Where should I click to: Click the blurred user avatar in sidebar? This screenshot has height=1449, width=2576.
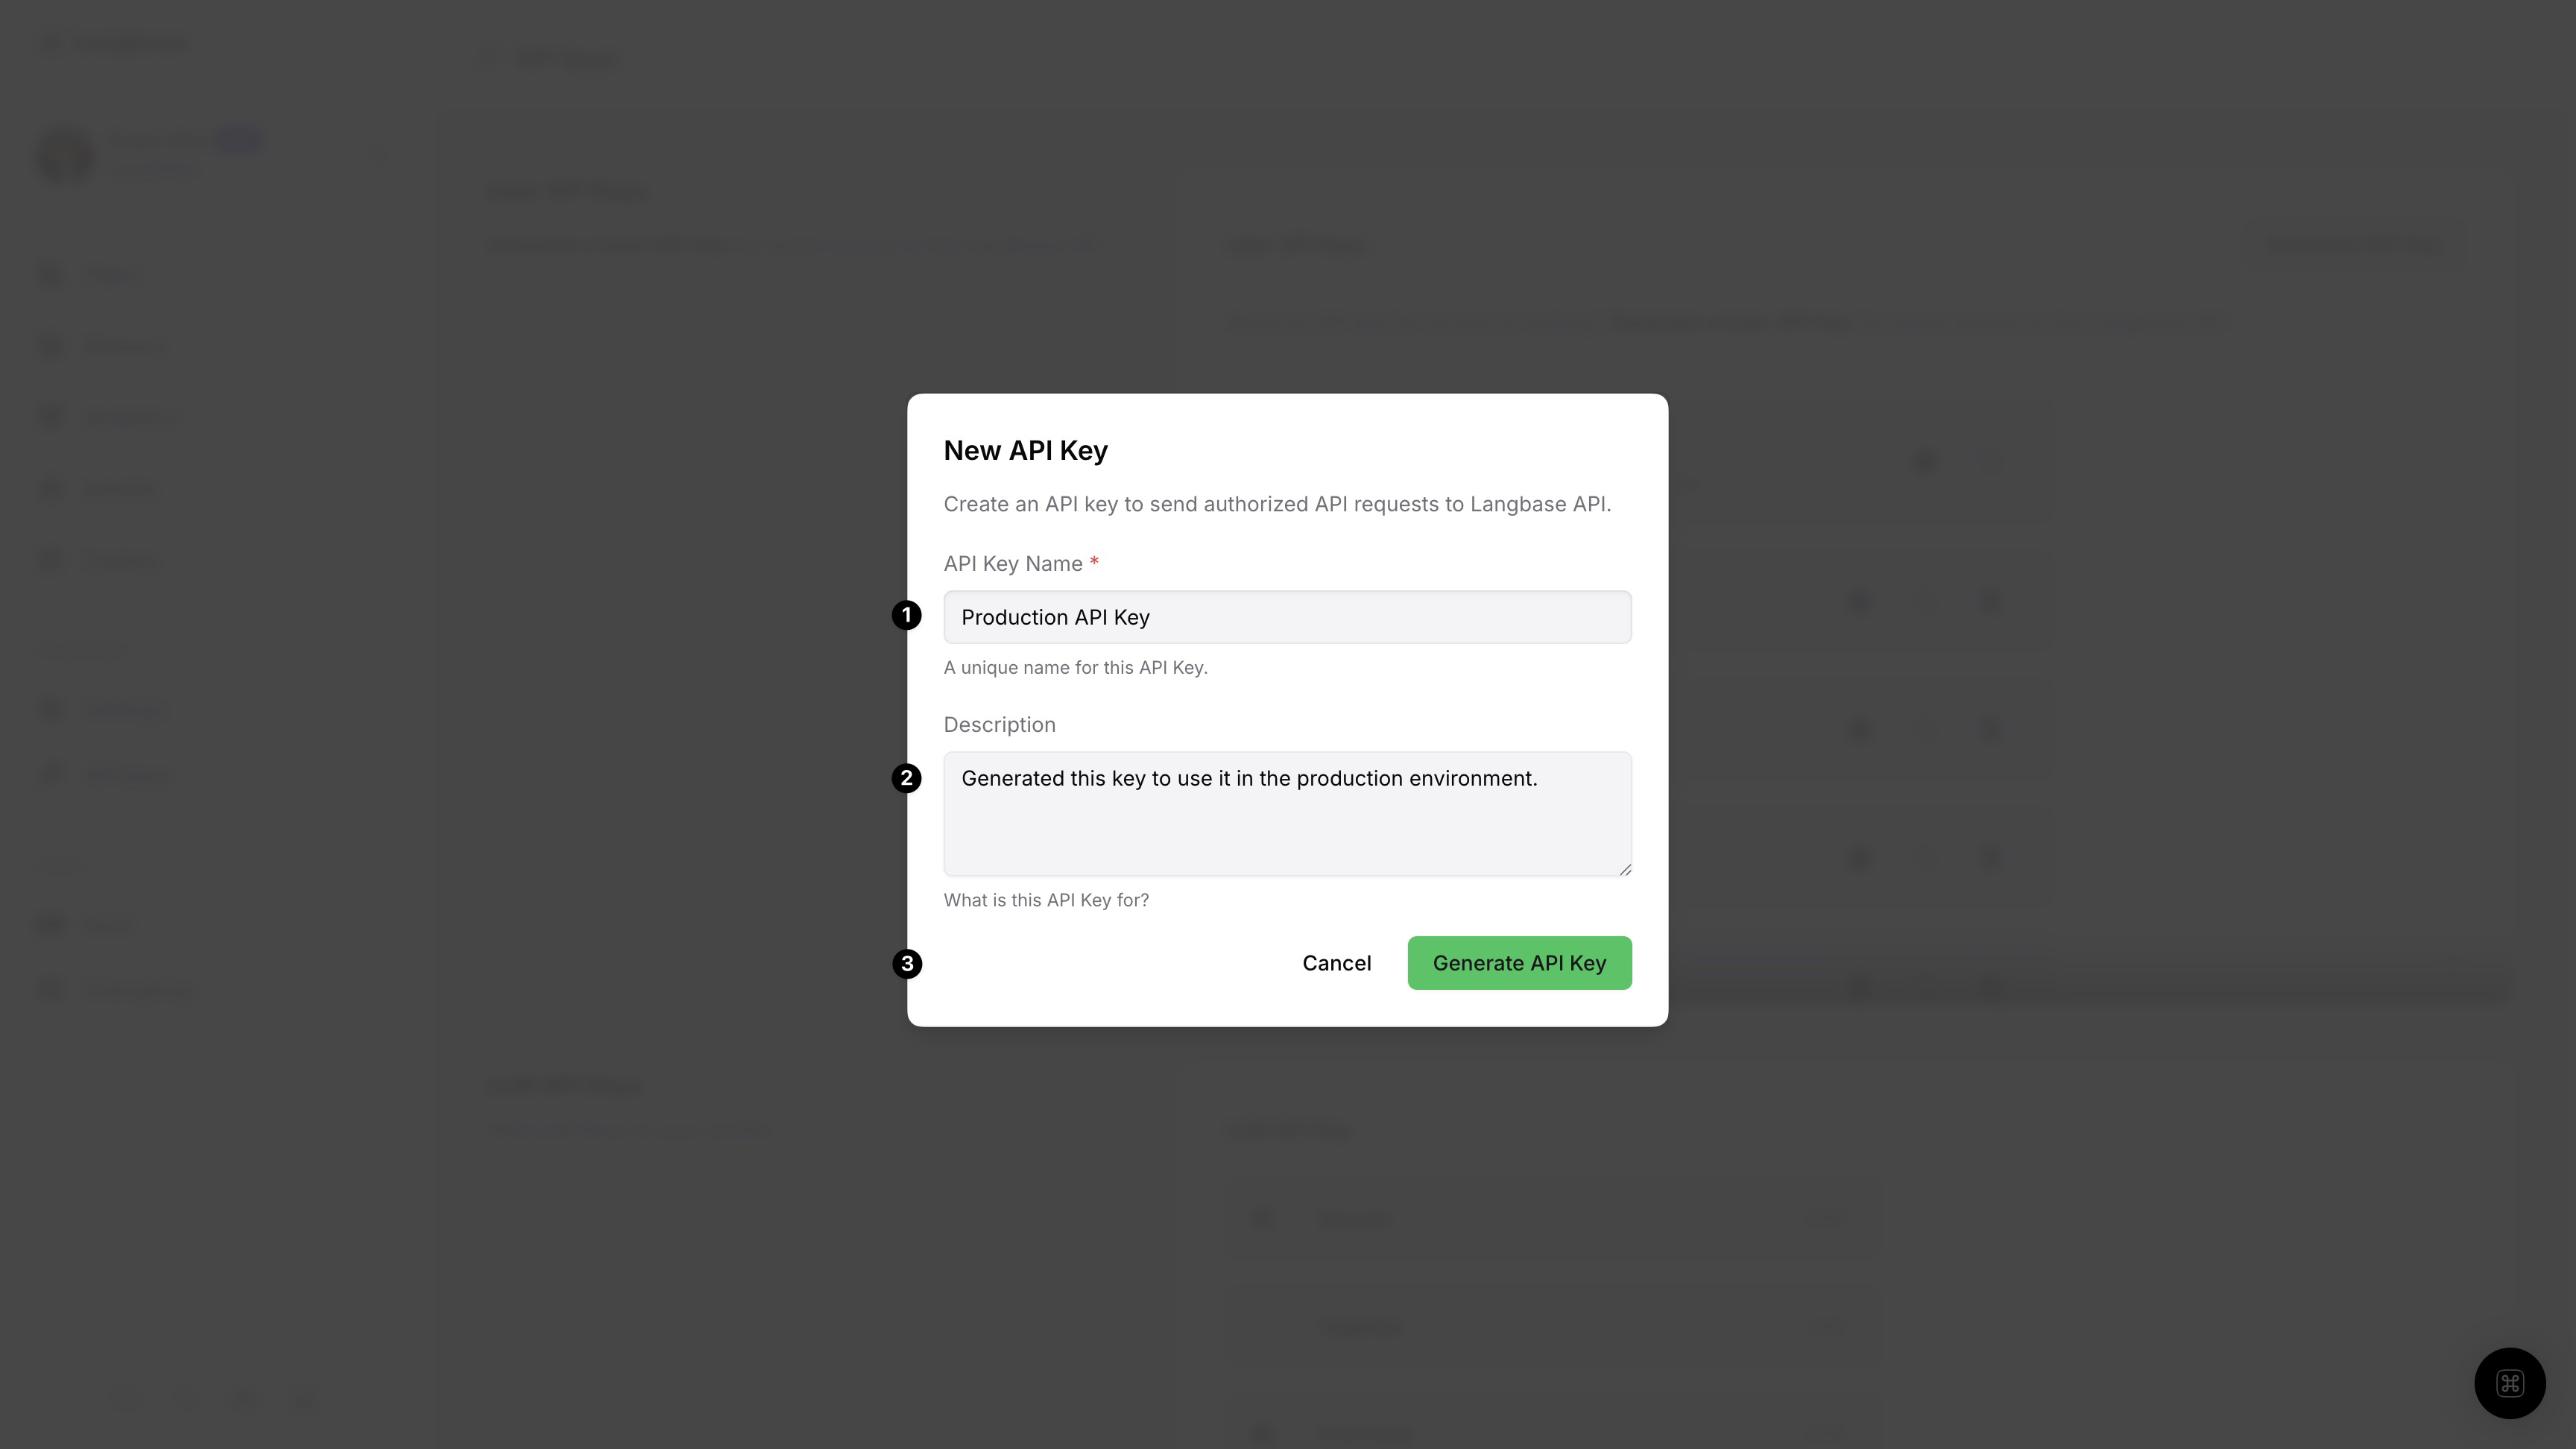tap(66, 155)
